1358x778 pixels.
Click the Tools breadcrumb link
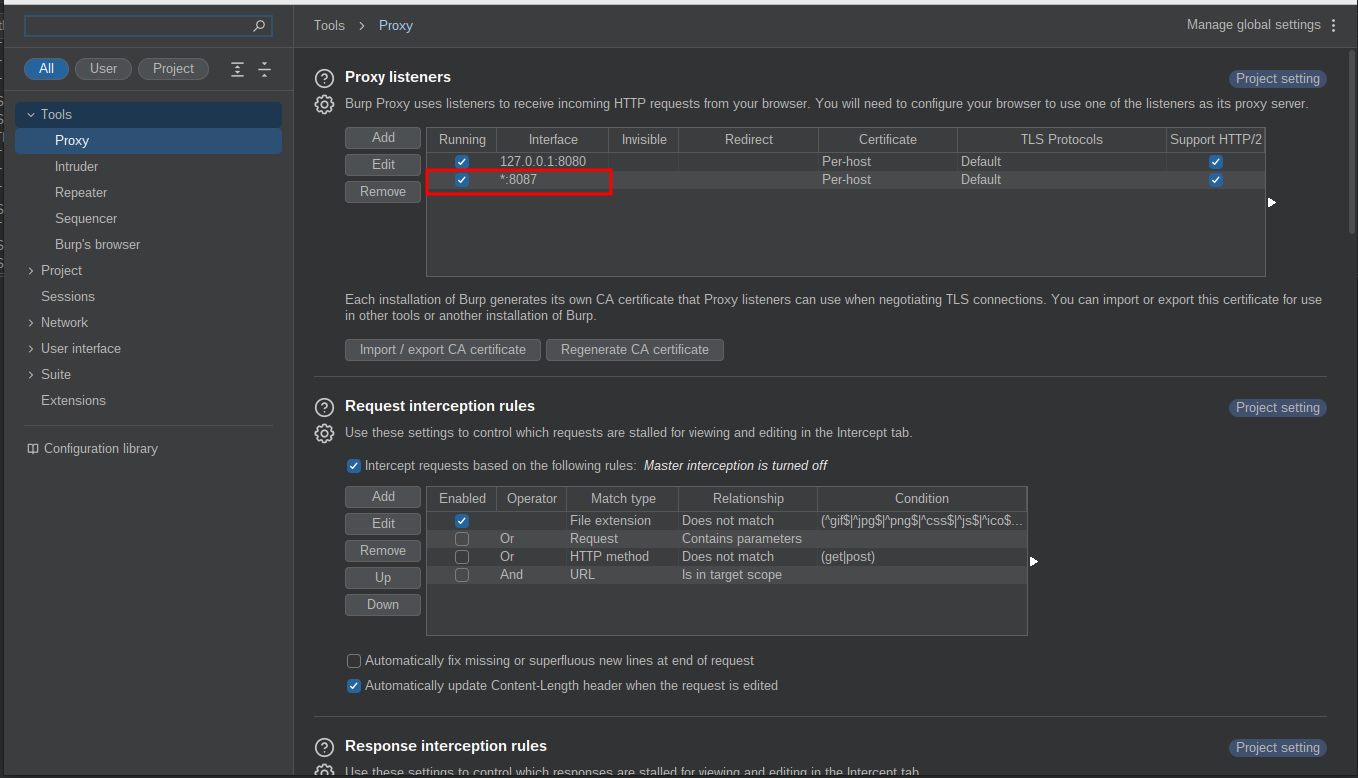click(329, 26)
